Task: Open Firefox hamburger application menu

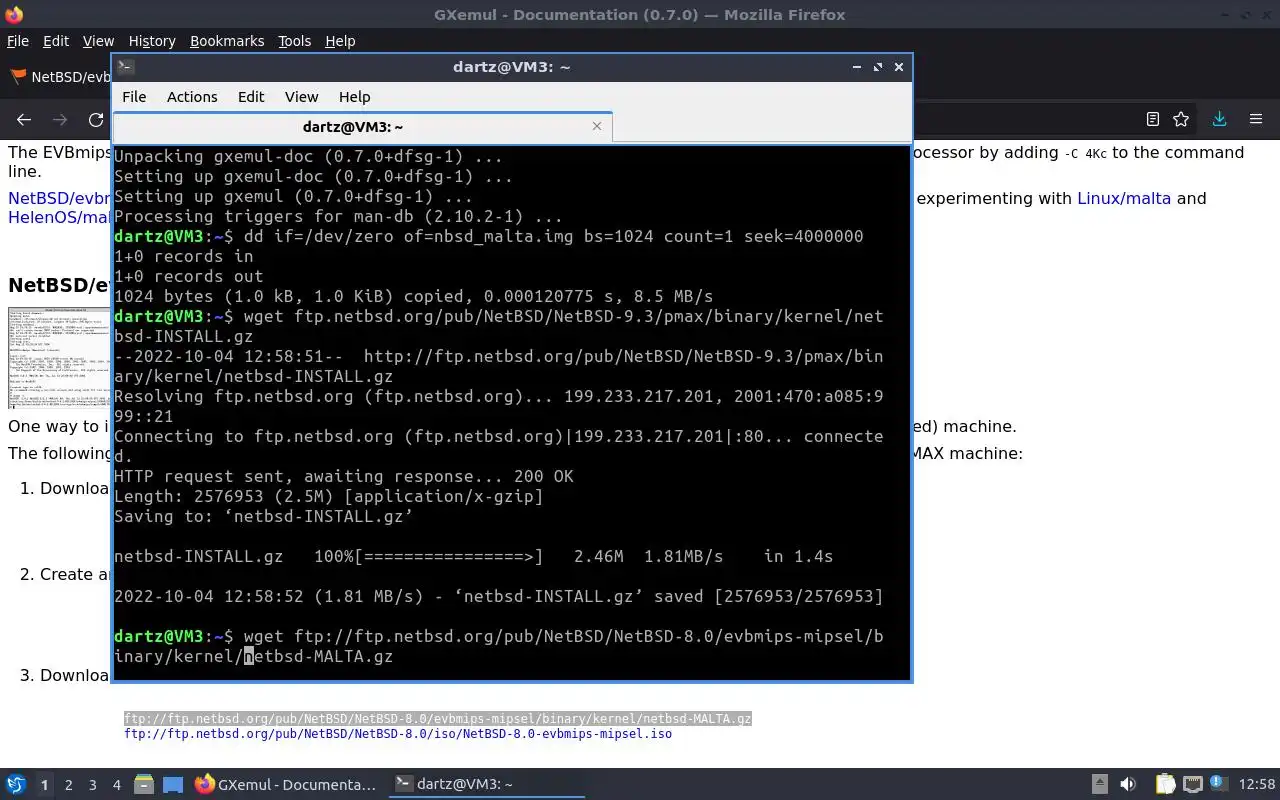Action: 1256,119
